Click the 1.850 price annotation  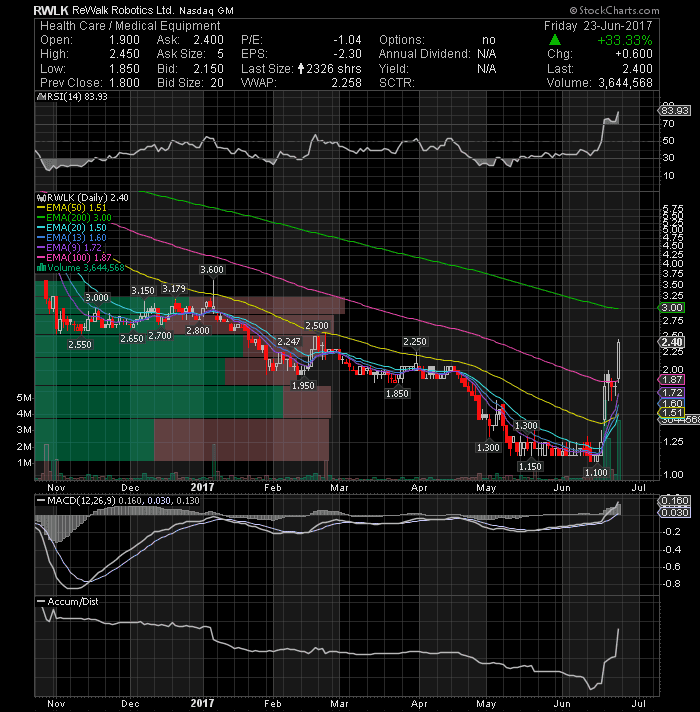(x=397, y=394)
